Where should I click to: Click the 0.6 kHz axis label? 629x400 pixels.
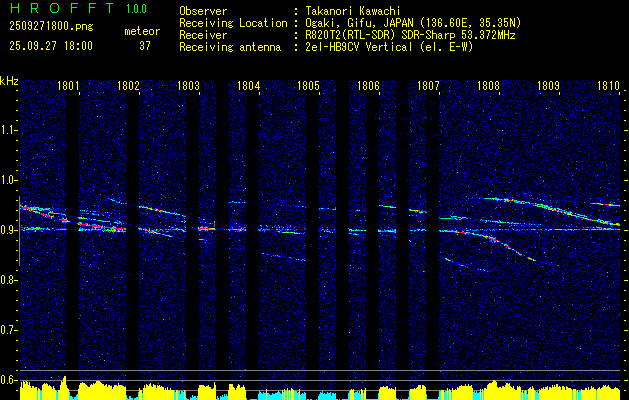click(x=9, y=380)
